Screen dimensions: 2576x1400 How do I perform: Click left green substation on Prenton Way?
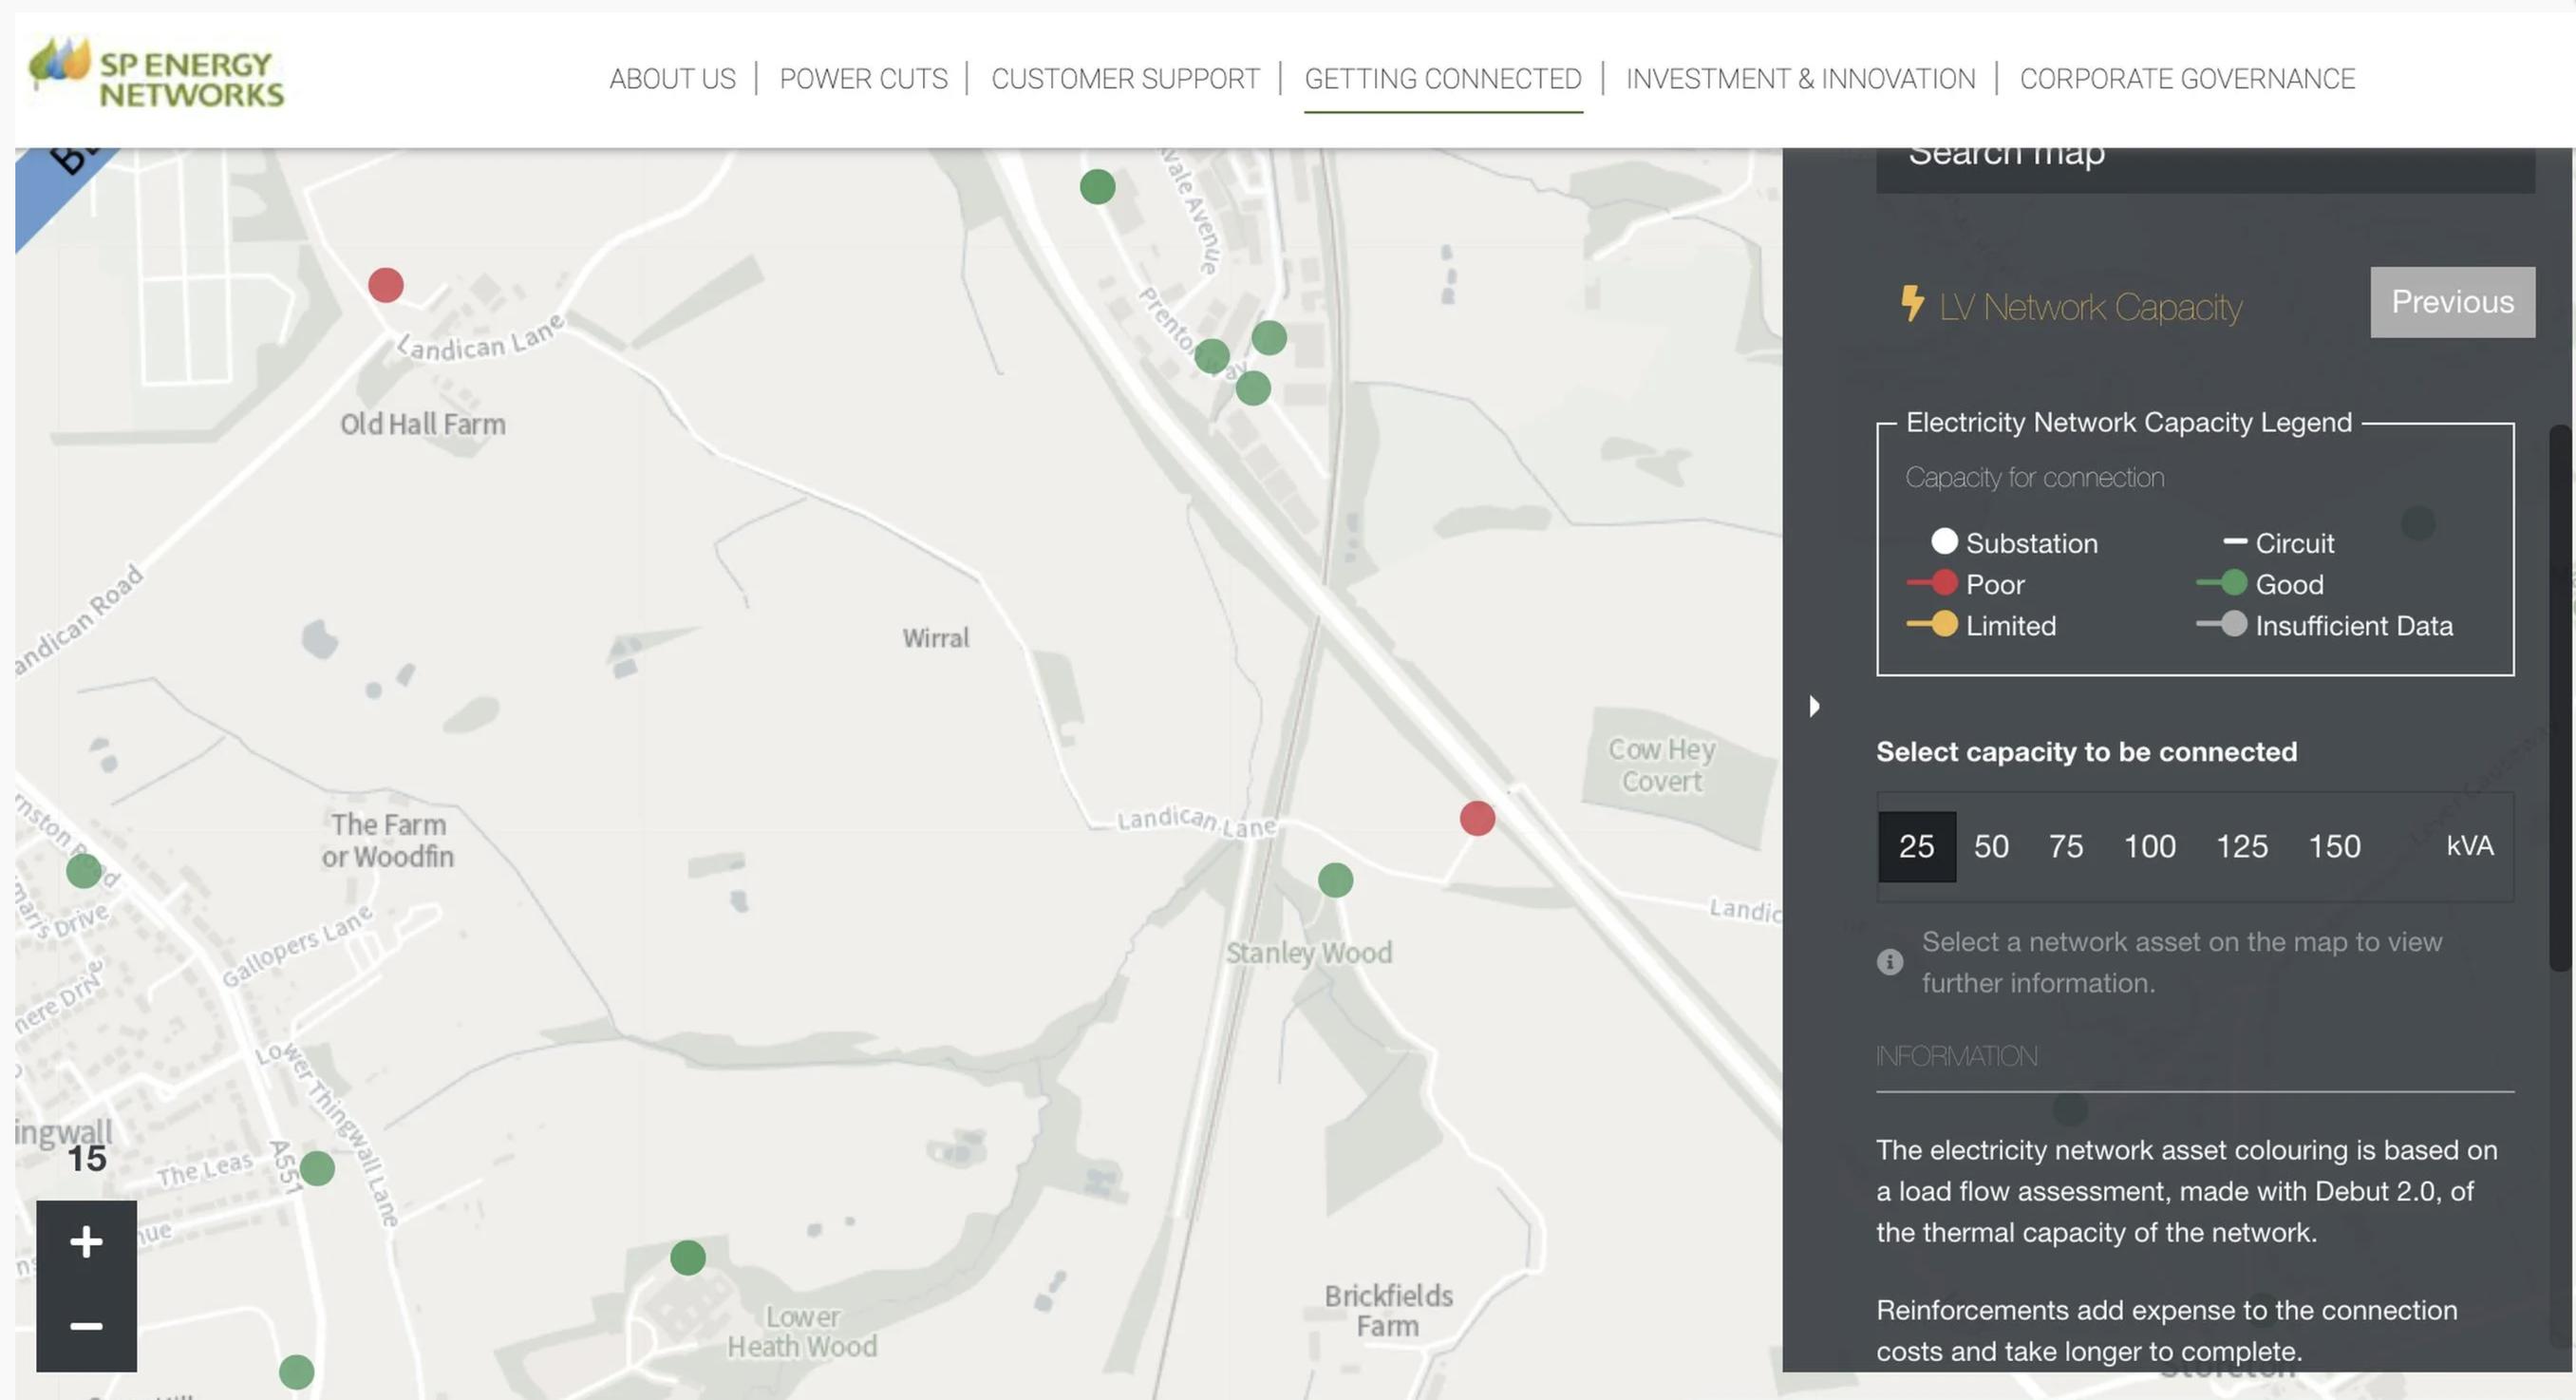click(x=1212, y=356)
